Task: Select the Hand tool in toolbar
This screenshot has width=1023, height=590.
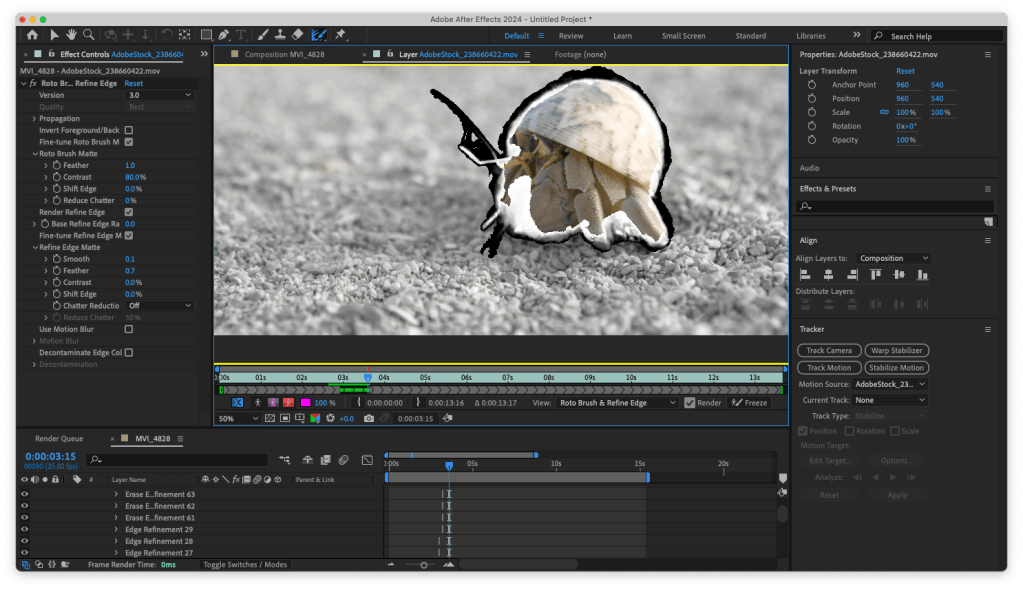Action: (x=72, y=35)
